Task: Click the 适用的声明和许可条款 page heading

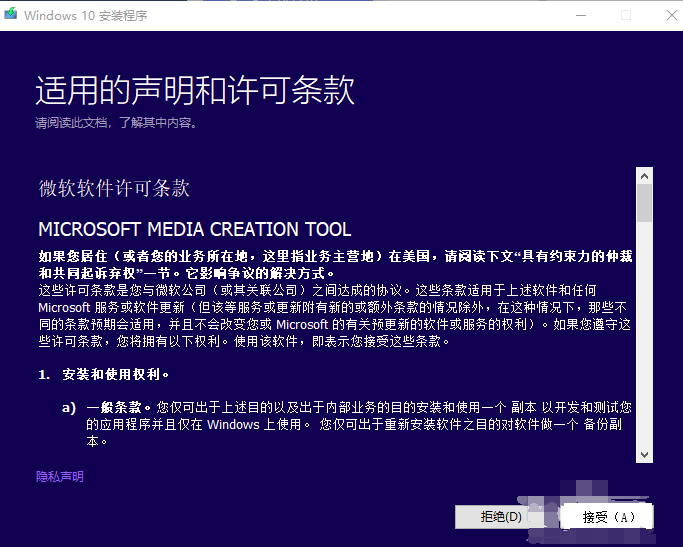Action: (x=195, y=91)
